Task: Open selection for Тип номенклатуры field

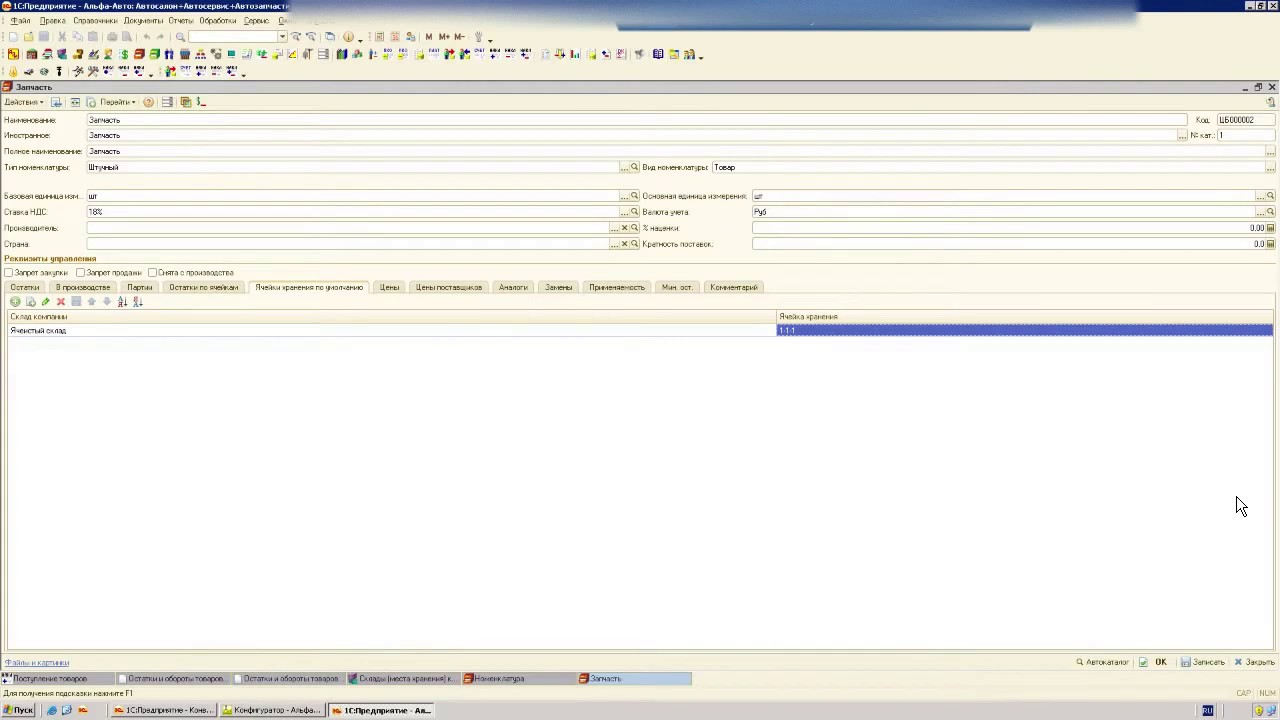Action: 624,168
